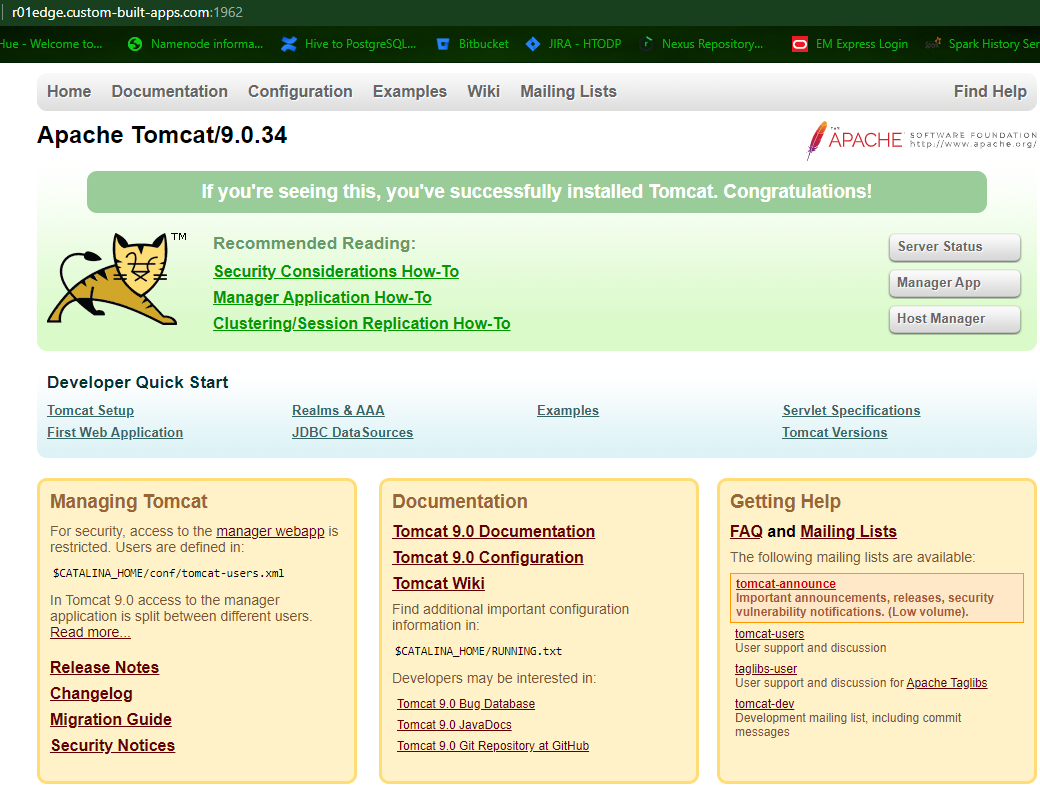Click the Bitbucket bookmark icon
Viewport: 1040px width, 787px height.
443,44
